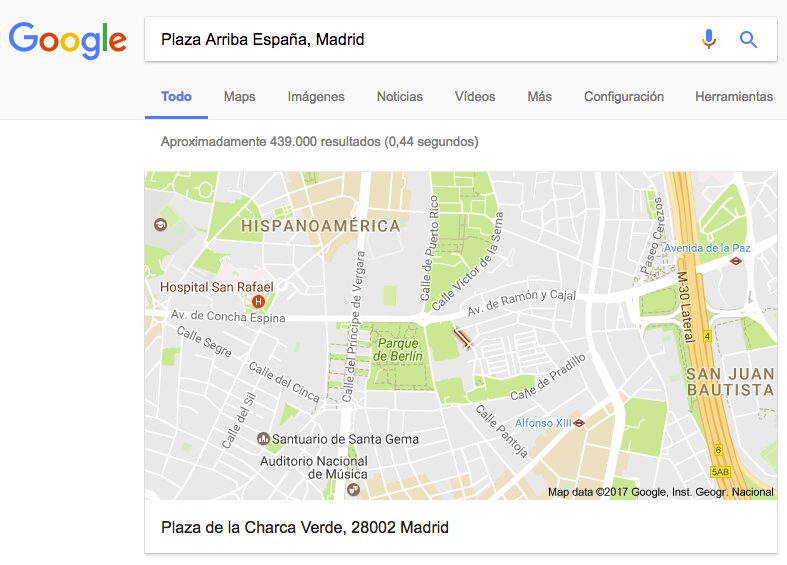Click the university marker near Hispanoamérica

pyautogui.click(x=160, y=224)
